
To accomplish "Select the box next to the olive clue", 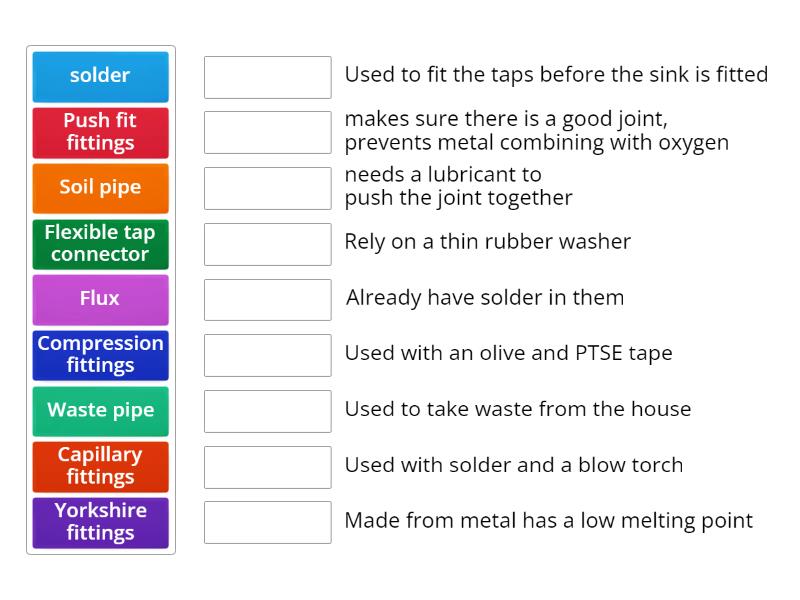I will tap(267, 354).
